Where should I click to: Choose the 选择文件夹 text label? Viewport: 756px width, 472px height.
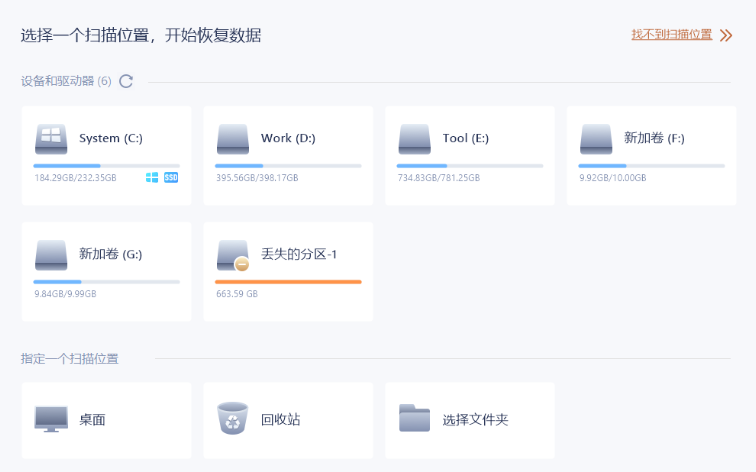click(475, 419)
